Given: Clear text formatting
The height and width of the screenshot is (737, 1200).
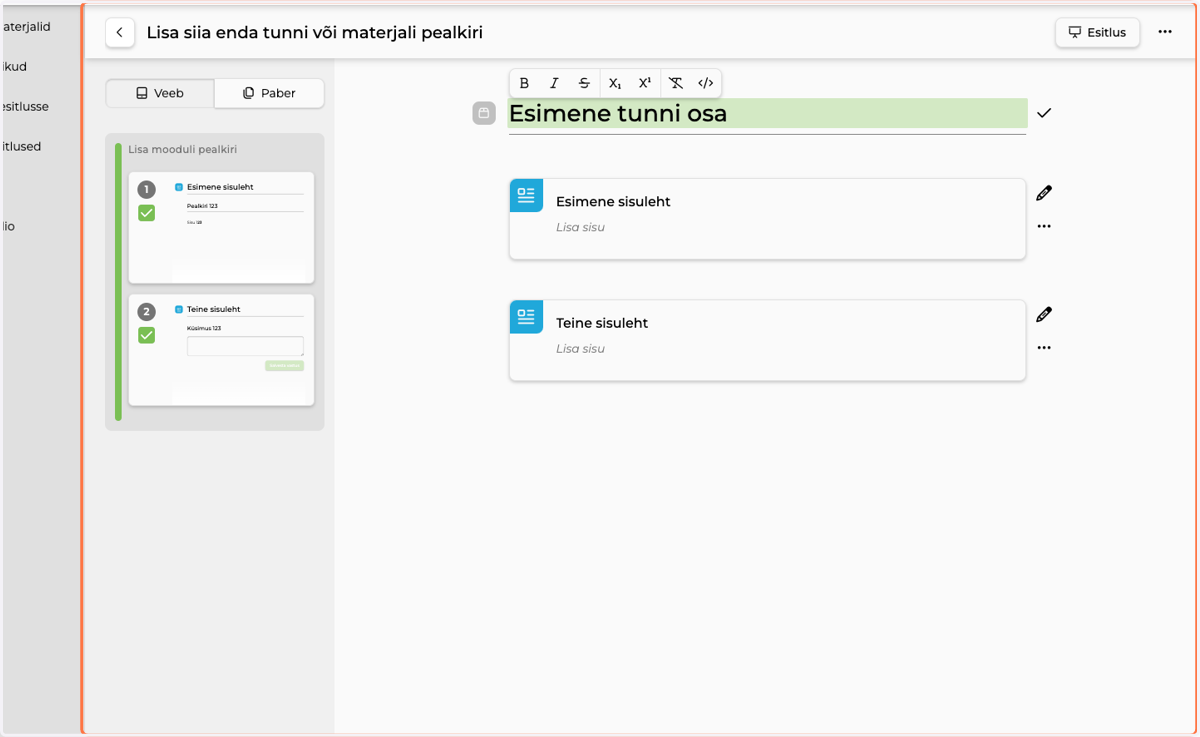Looking at the screenshot, I should pyautogui.click(x=676, y=83).
